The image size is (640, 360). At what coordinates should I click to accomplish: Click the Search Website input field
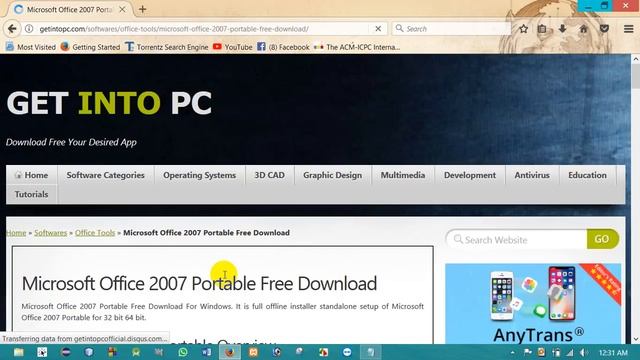[516, 240]
